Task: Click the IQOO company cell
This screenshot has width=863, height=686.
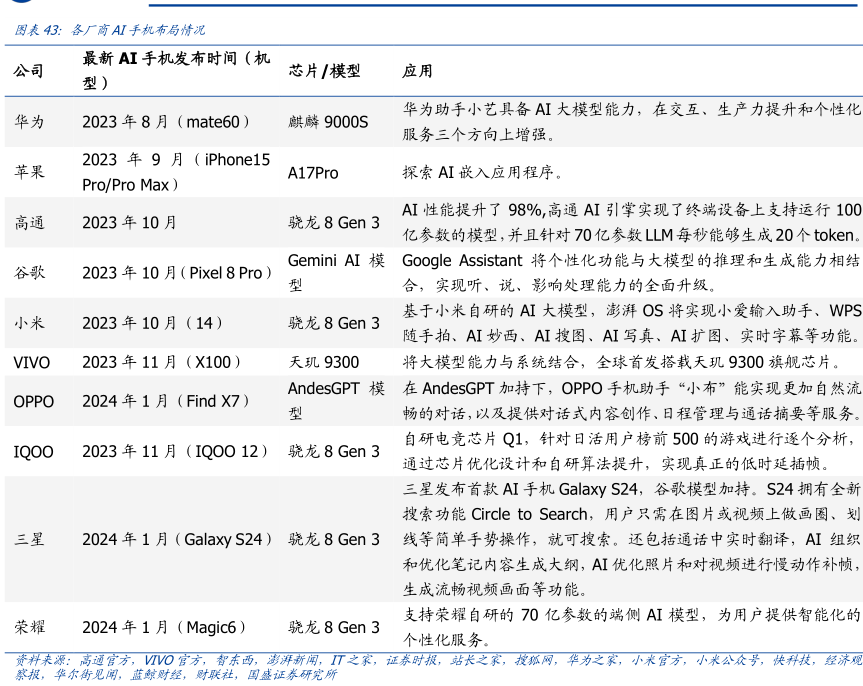Action: pos(33,452)
